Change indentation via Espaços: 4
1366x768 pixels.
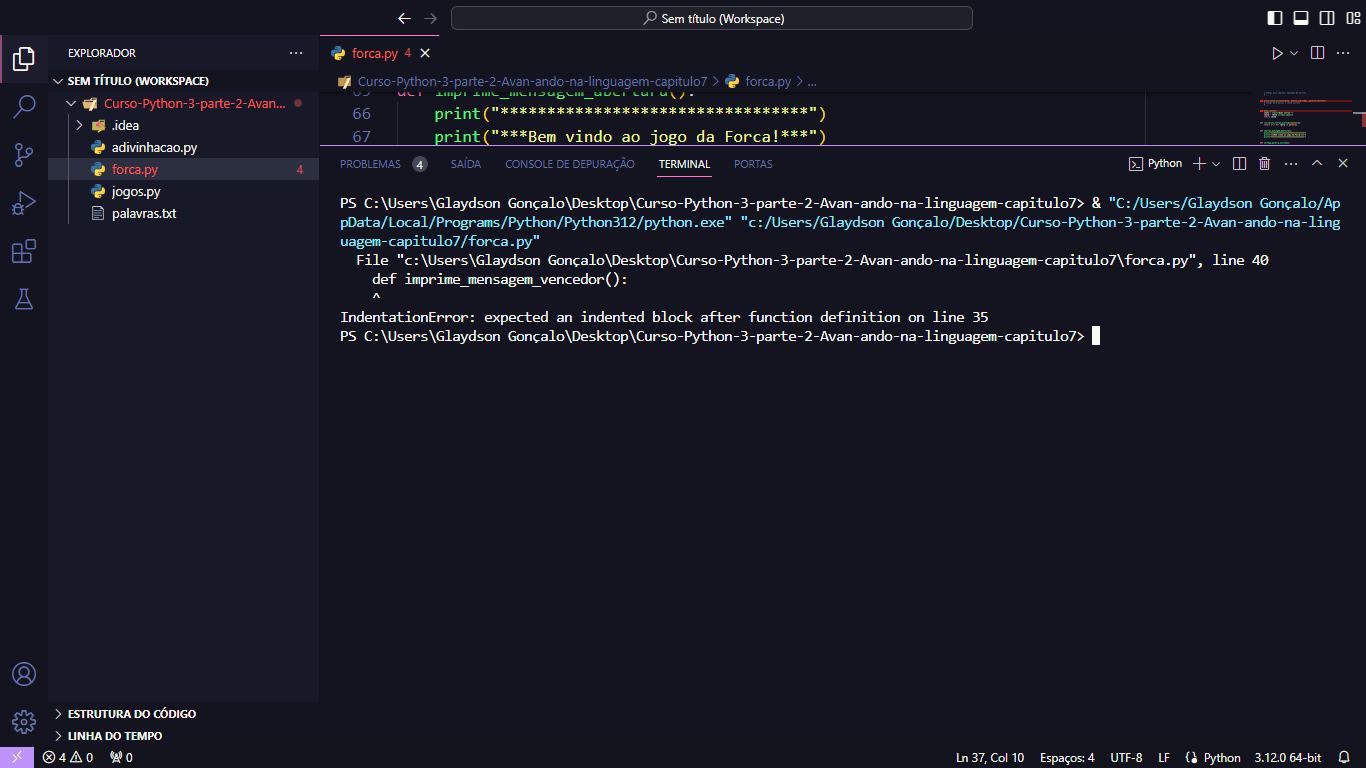(x=1067, y=757)
